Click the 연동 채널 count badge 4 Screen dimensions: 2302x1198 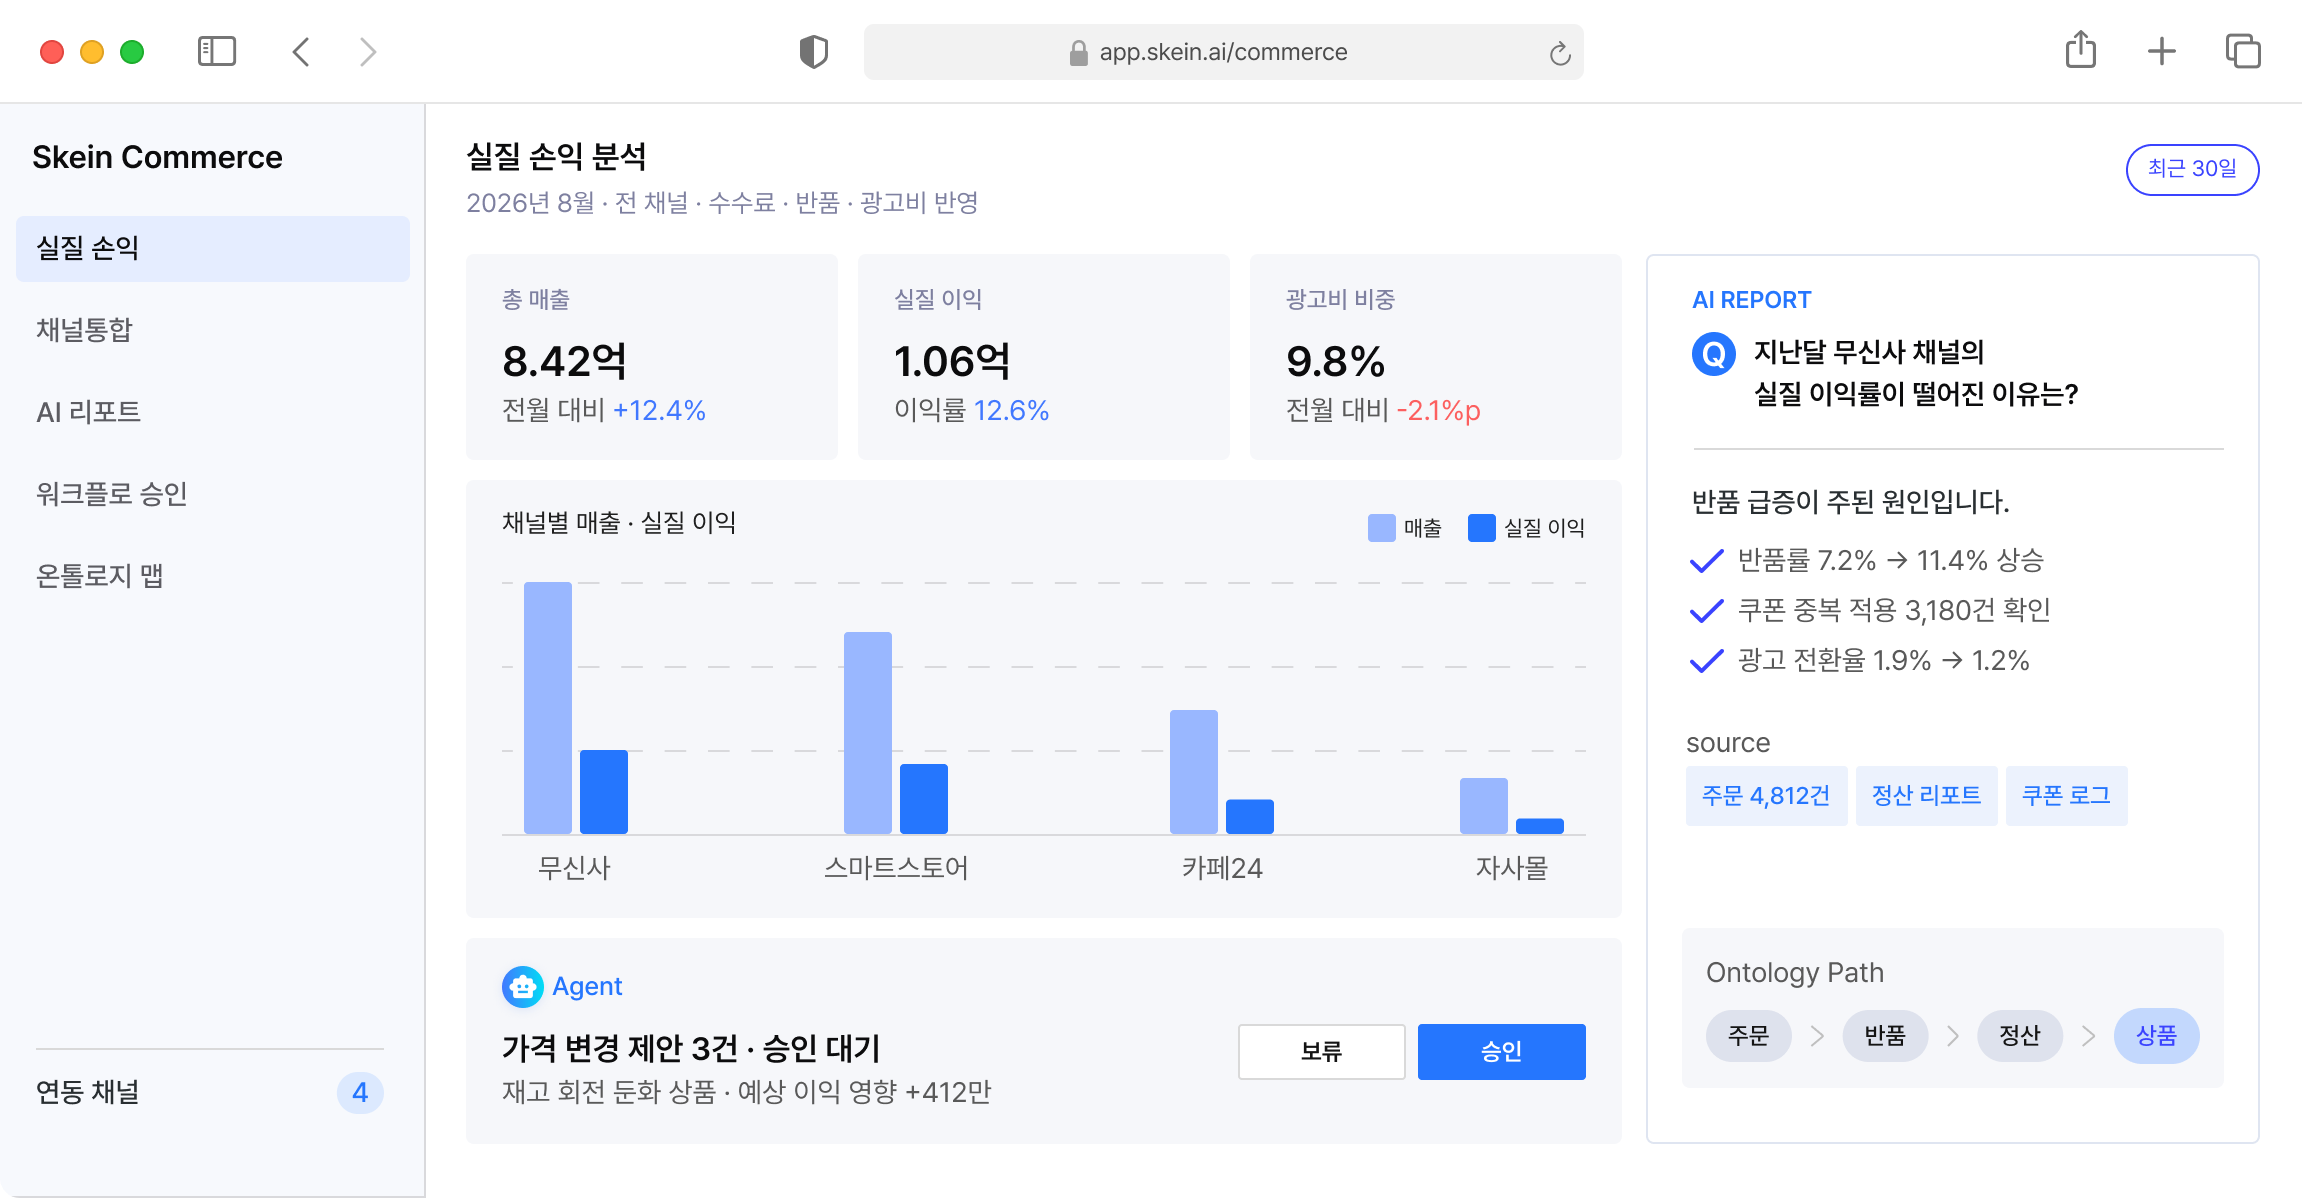[360, 1093]
